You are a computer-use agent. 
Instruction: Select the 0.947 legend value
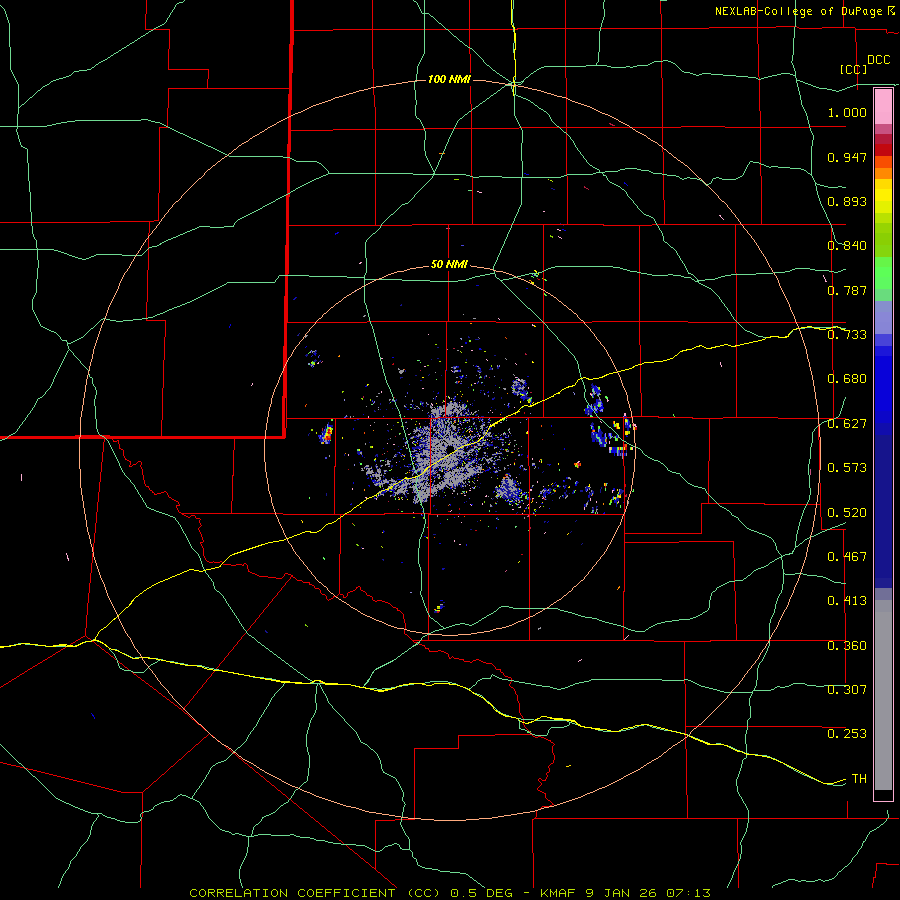coord(847,157)
